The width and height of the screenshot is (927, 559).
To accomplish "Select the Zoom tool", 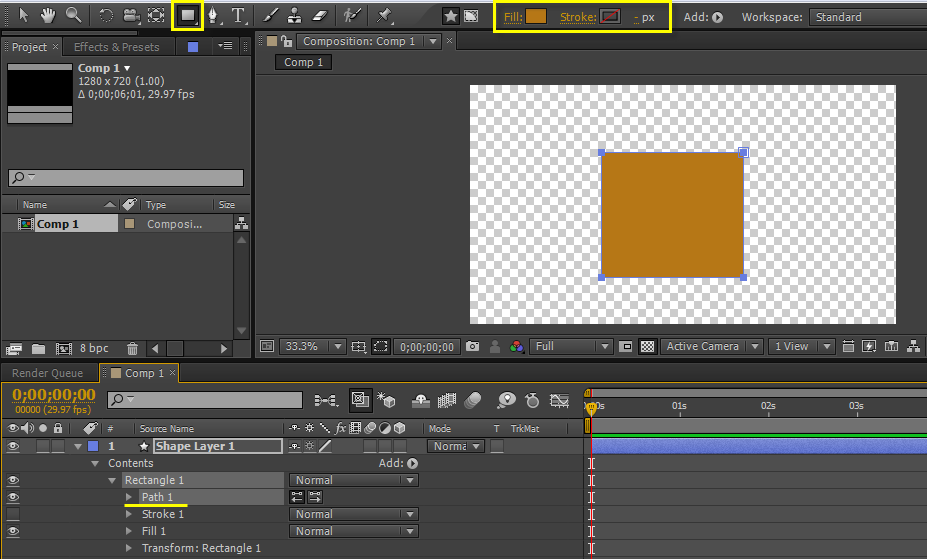I will click(73, 15).
